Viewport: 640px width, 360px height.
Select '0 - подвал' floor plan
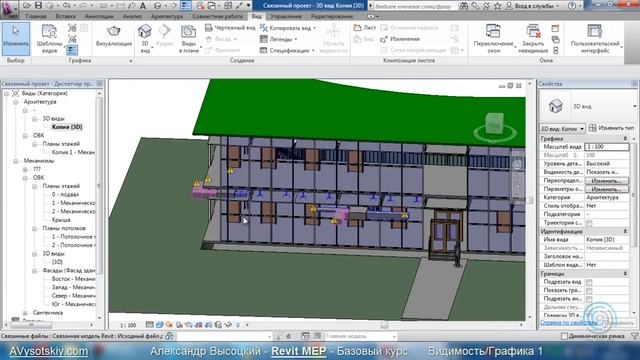pyautogui.click(x=65, y=195)
